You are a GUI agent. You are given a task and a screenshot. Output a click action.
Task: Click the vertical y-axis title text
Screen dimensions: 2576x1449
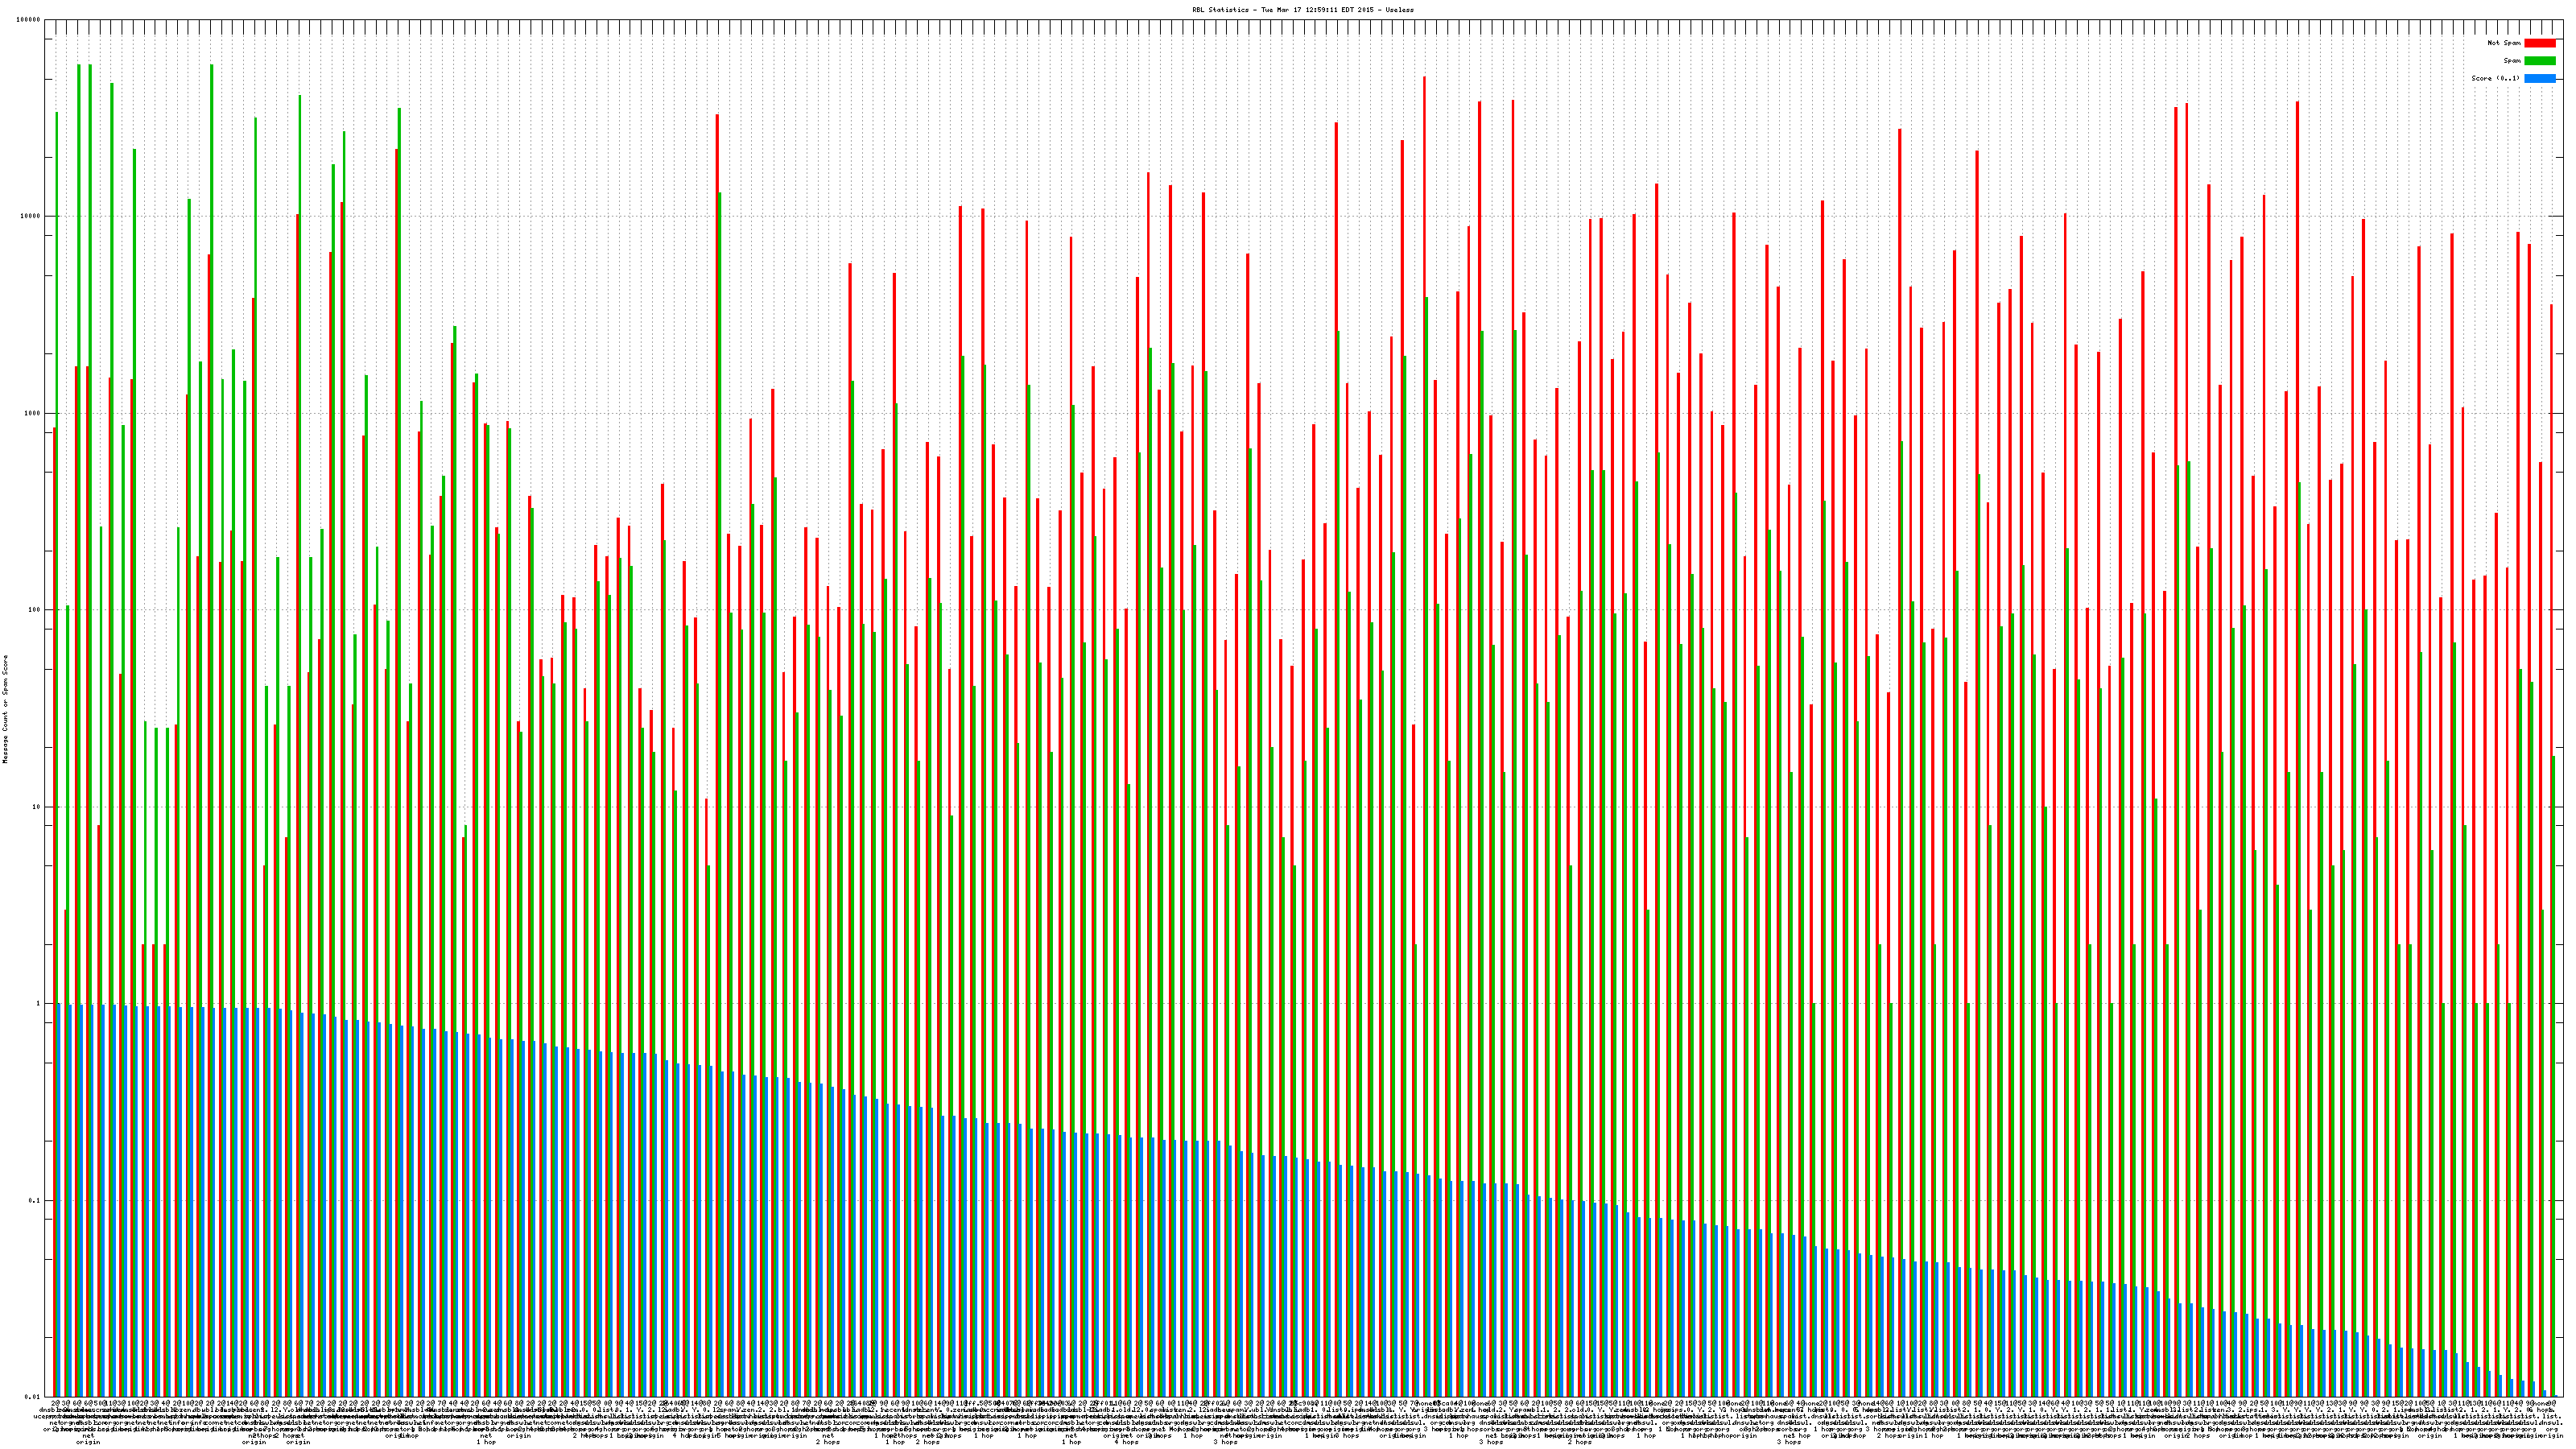click(x=5, y=709)
